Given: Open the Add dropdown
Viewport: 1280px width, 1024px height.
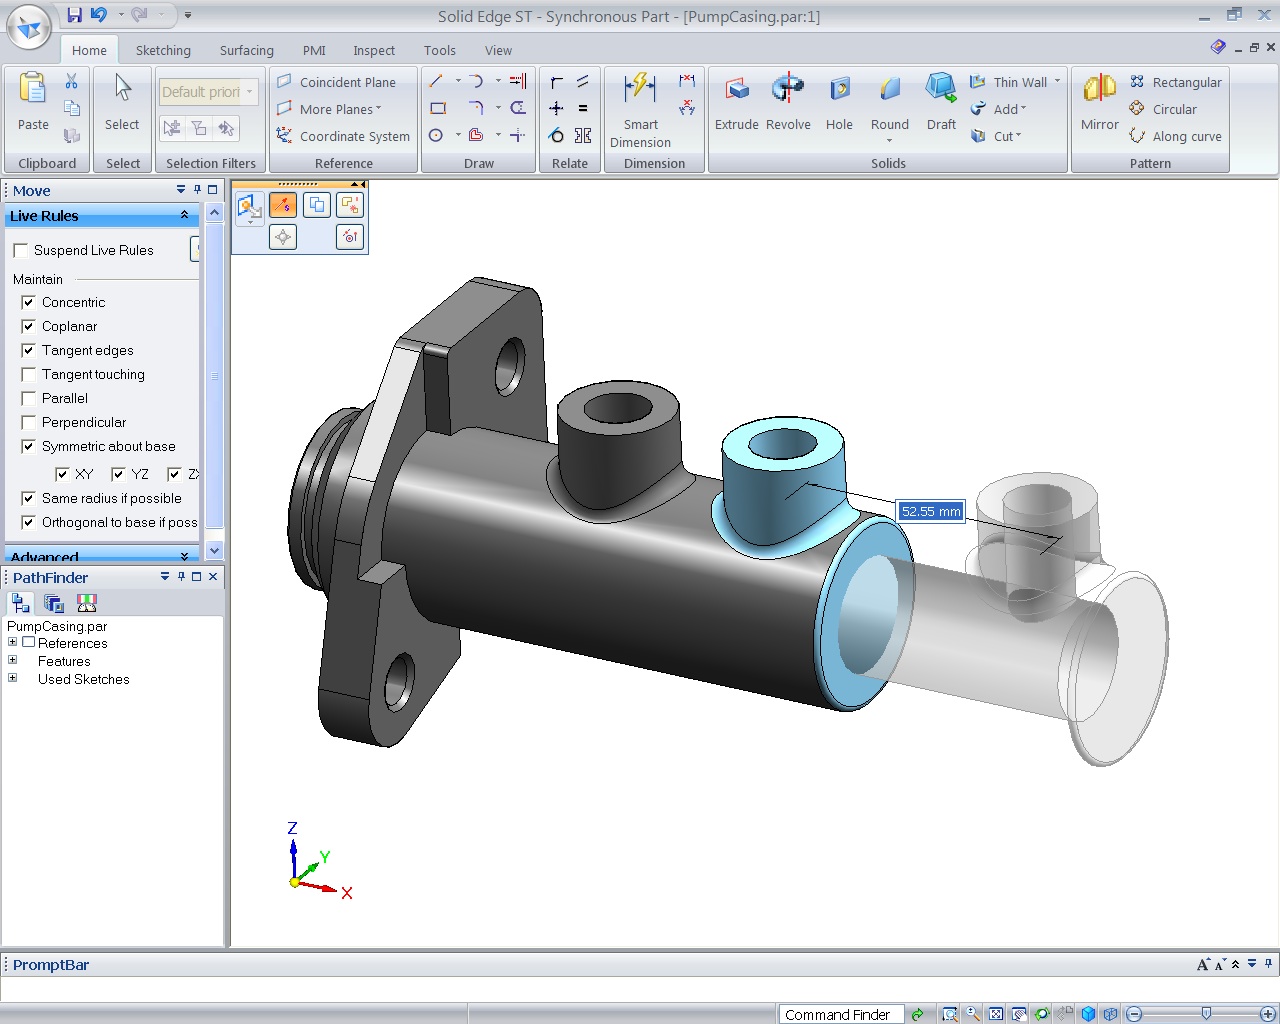Looking at the screenshot, I should (1023, 109).
